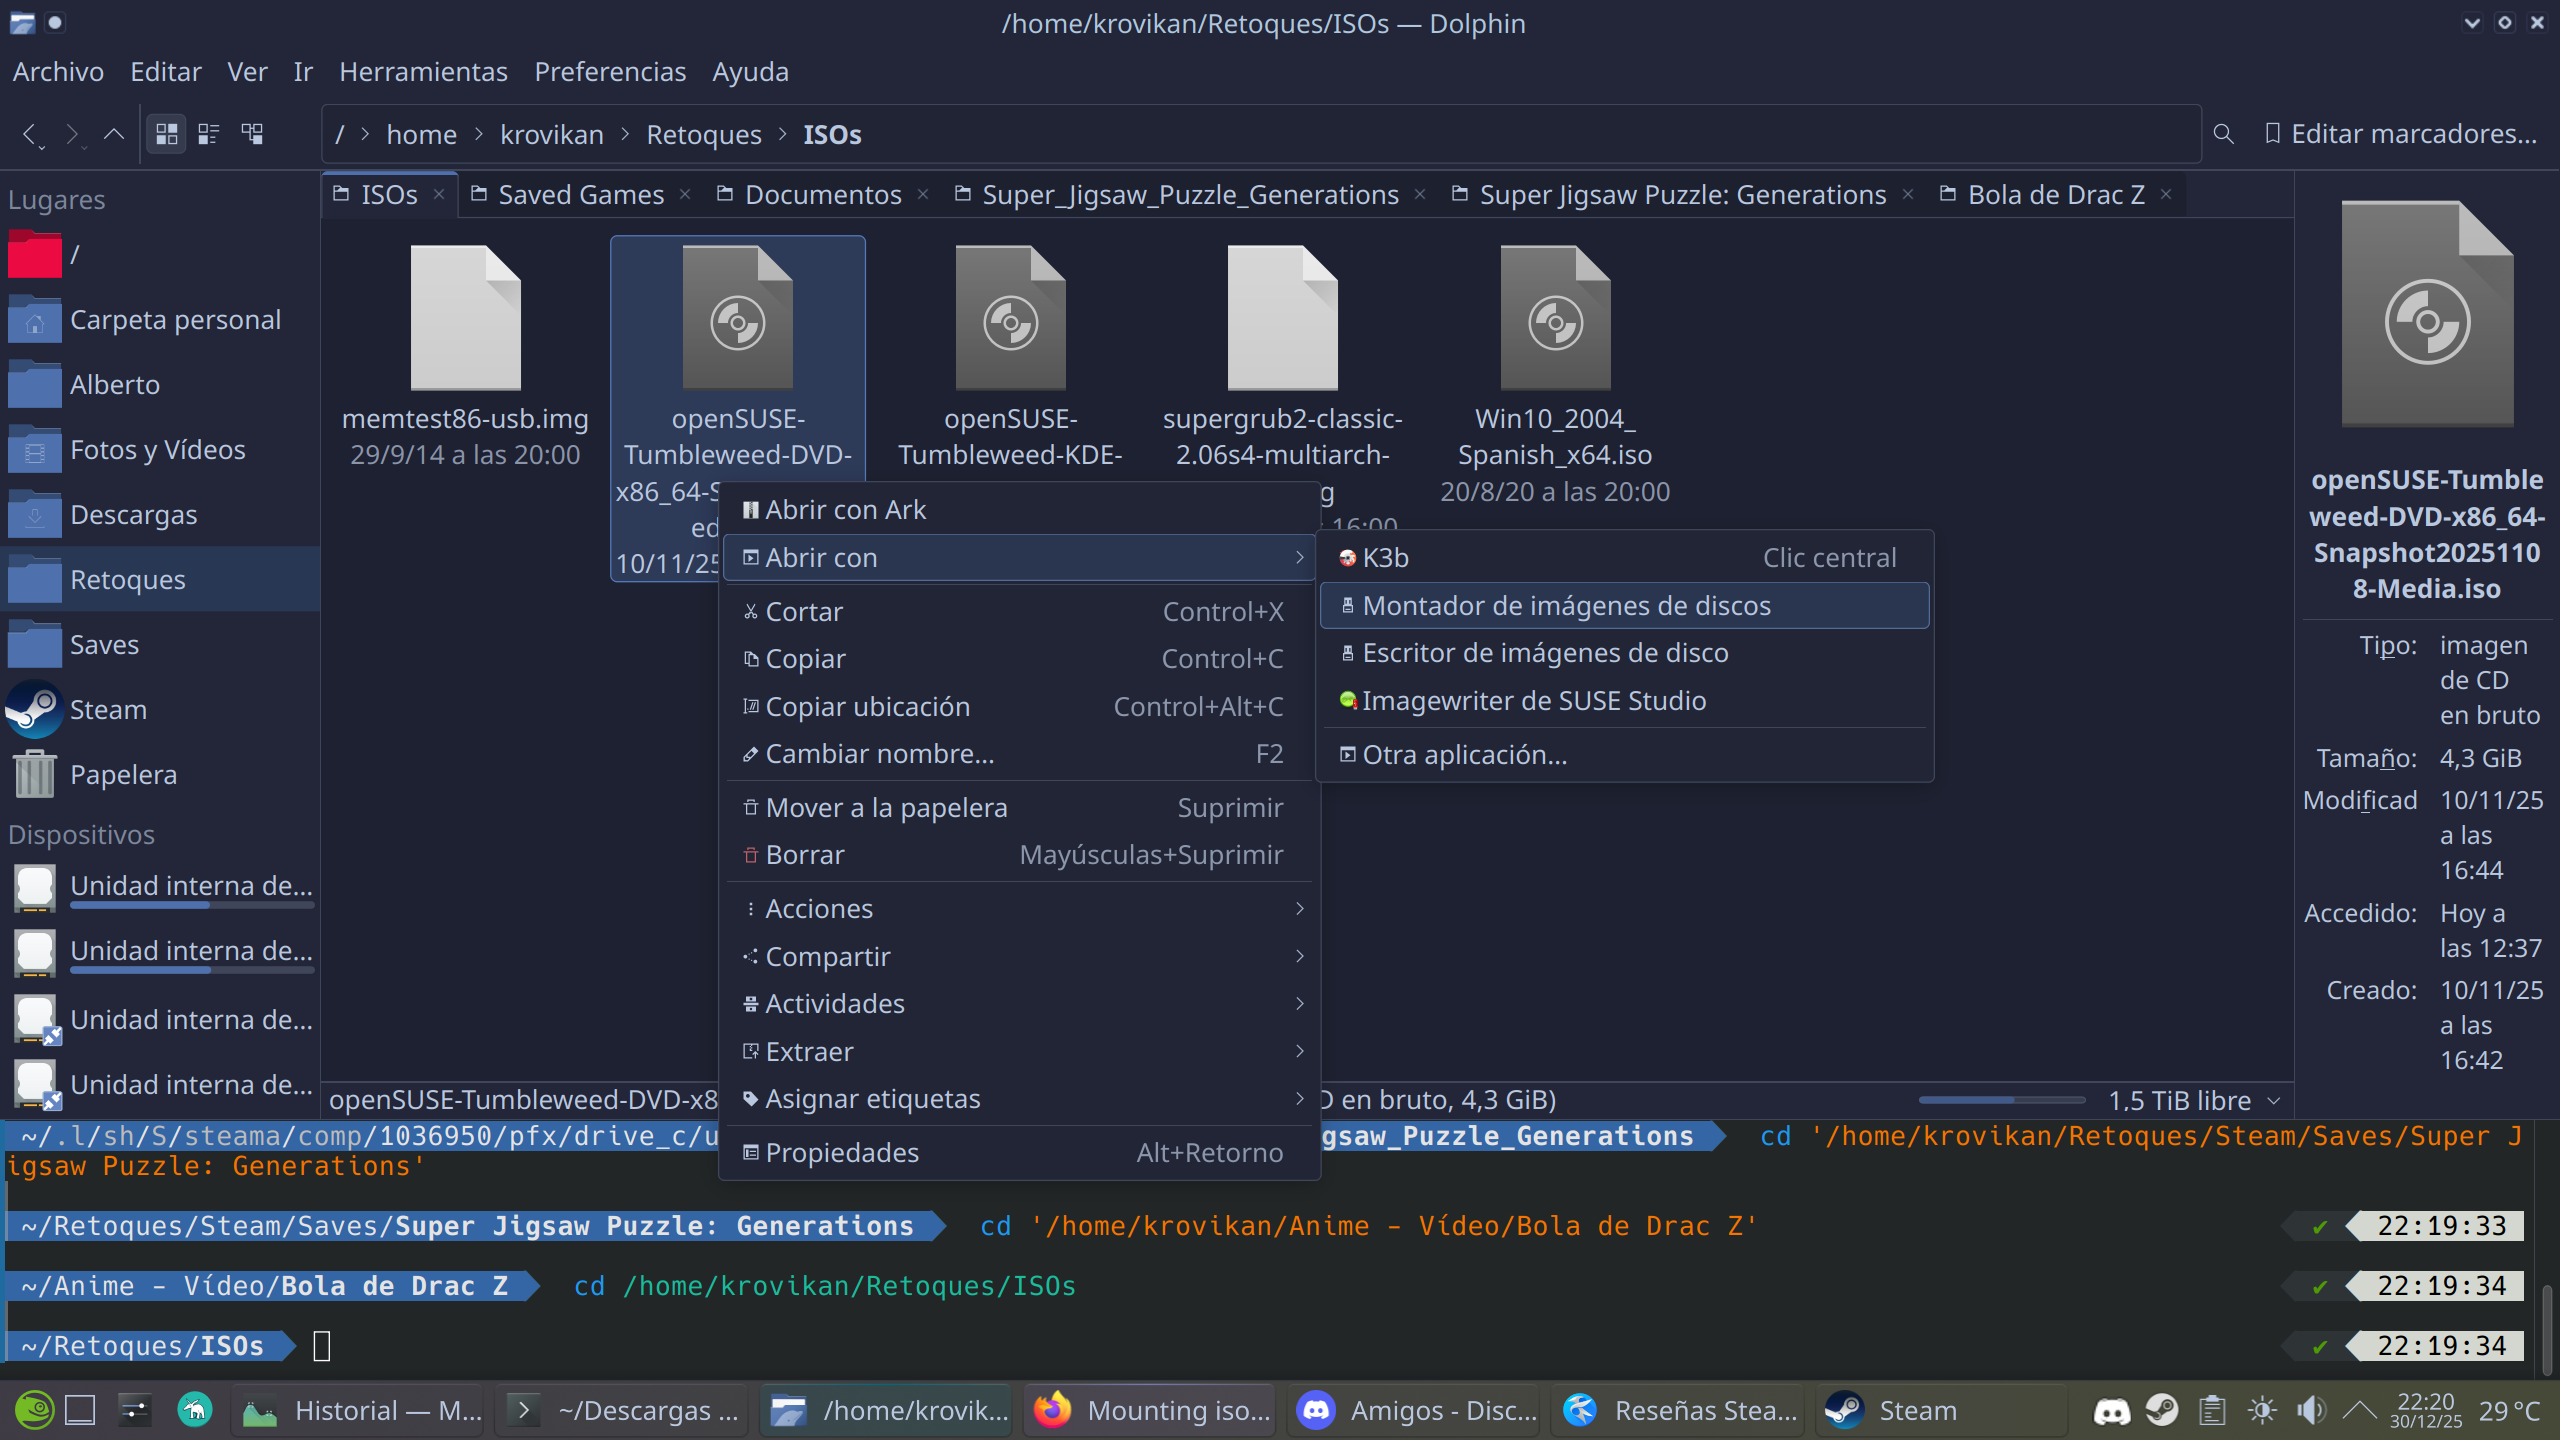Go up to parent folder arrow

(x=114, y=133)
